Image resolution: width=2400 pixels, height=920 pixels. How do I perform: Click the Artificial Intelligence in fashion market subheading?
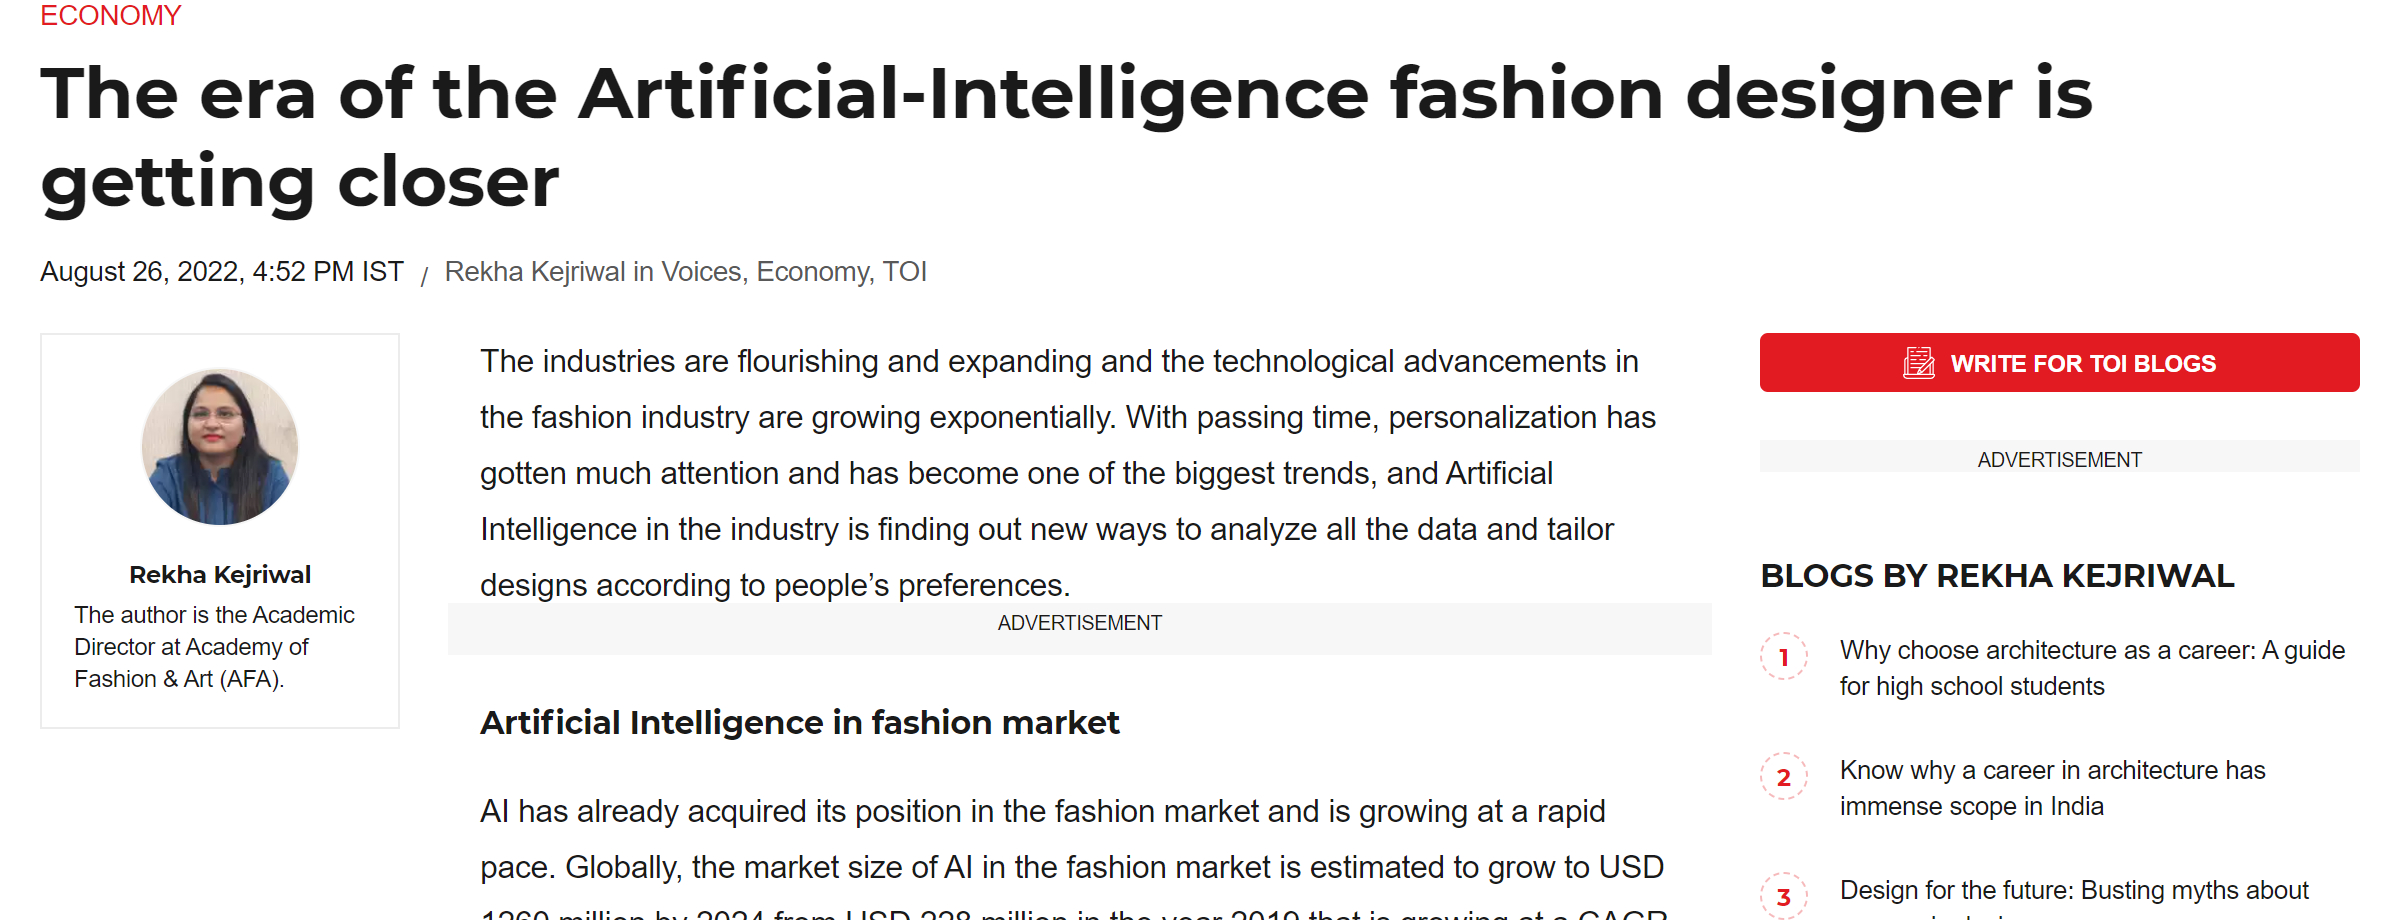coord(799,723)
